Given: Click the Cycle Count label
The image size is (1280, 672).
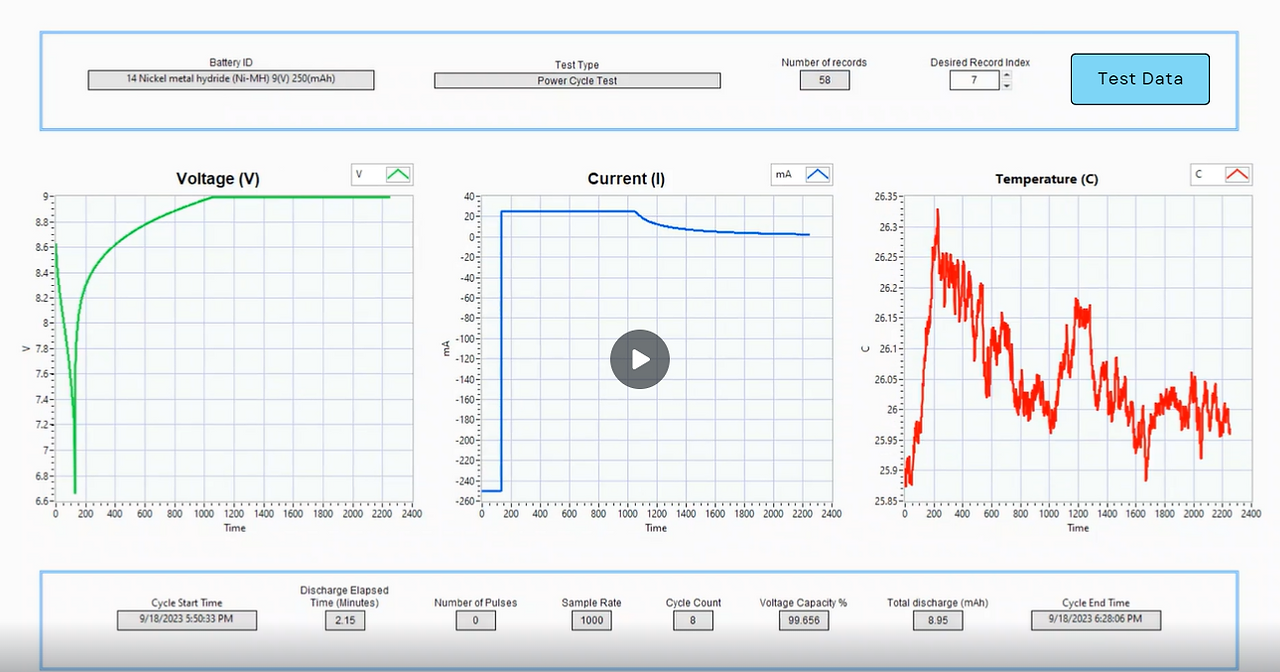Looking at the screenshot, I should point(693,603).
